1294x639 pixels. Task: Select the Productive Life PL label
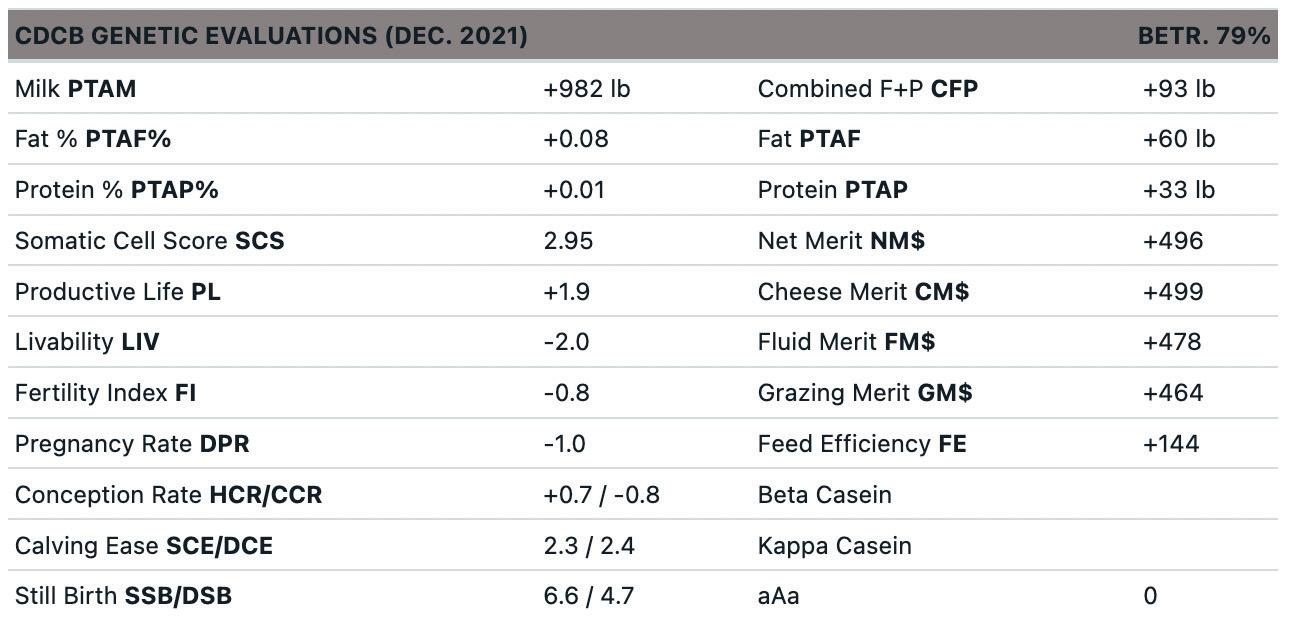[x=117, y=292]
